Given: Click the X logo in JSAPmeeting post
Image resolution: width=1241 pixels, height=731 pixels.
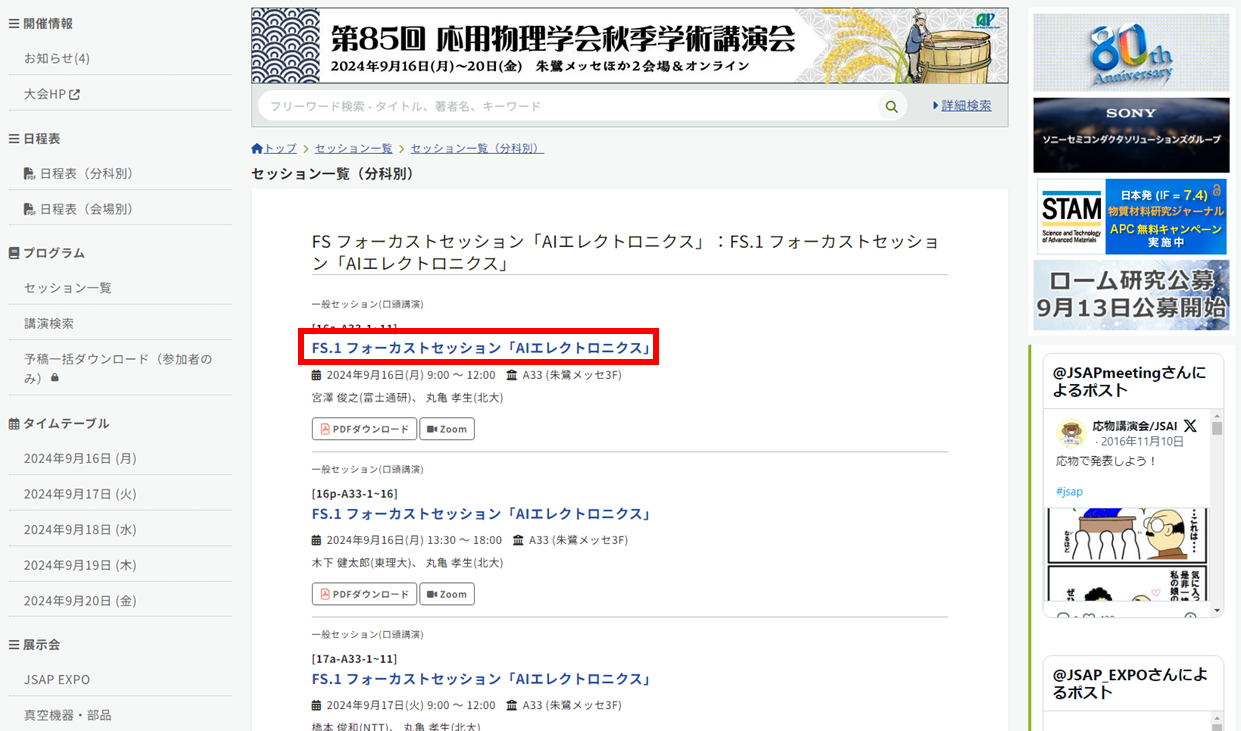Looking at the screenshot, I should pyautogui.click(x=1190, y=426).
